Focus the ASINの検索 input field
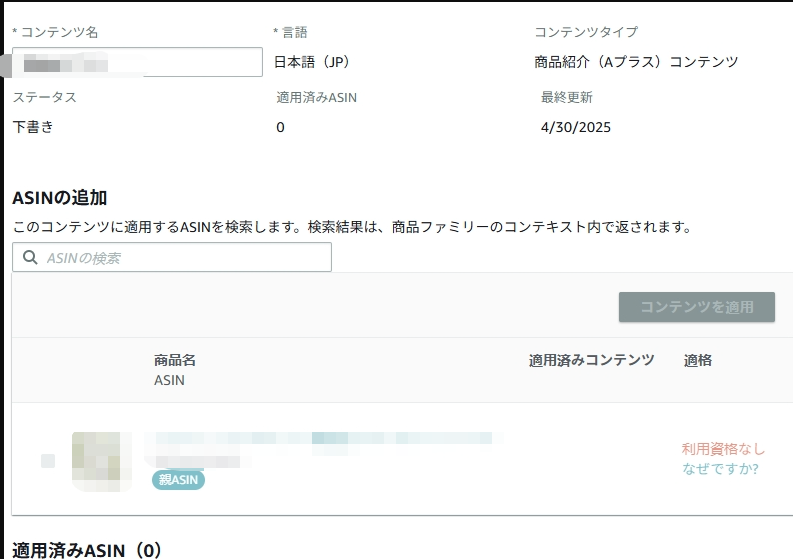Image resolution: width=793 pixels, height=559 pixels. tap(172, 257)
